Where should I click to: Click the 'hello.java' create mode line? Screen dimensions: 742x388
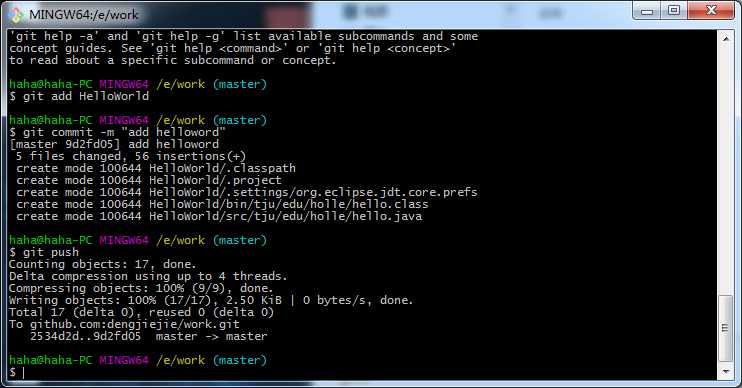(x=219, y=217)
